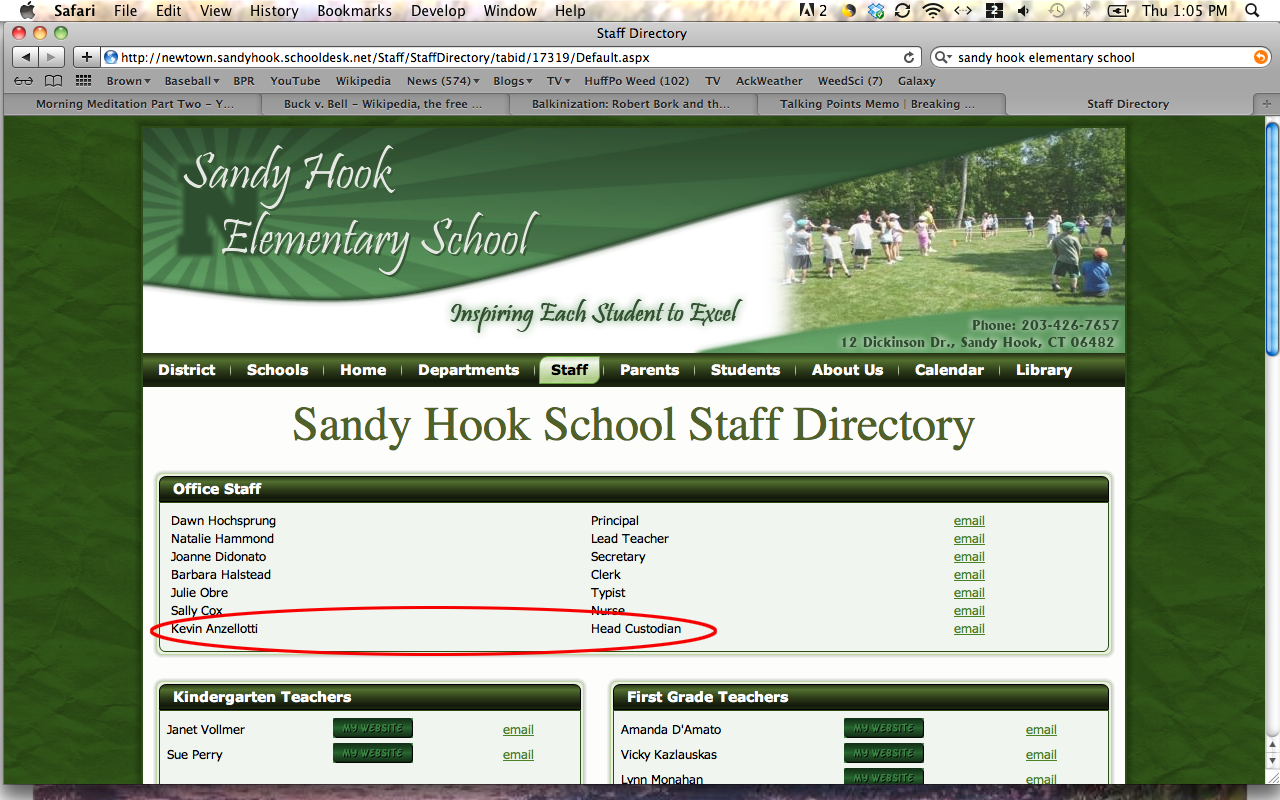Go forward to next page
Screen dimensions: 1280x800
pos(51,58)
